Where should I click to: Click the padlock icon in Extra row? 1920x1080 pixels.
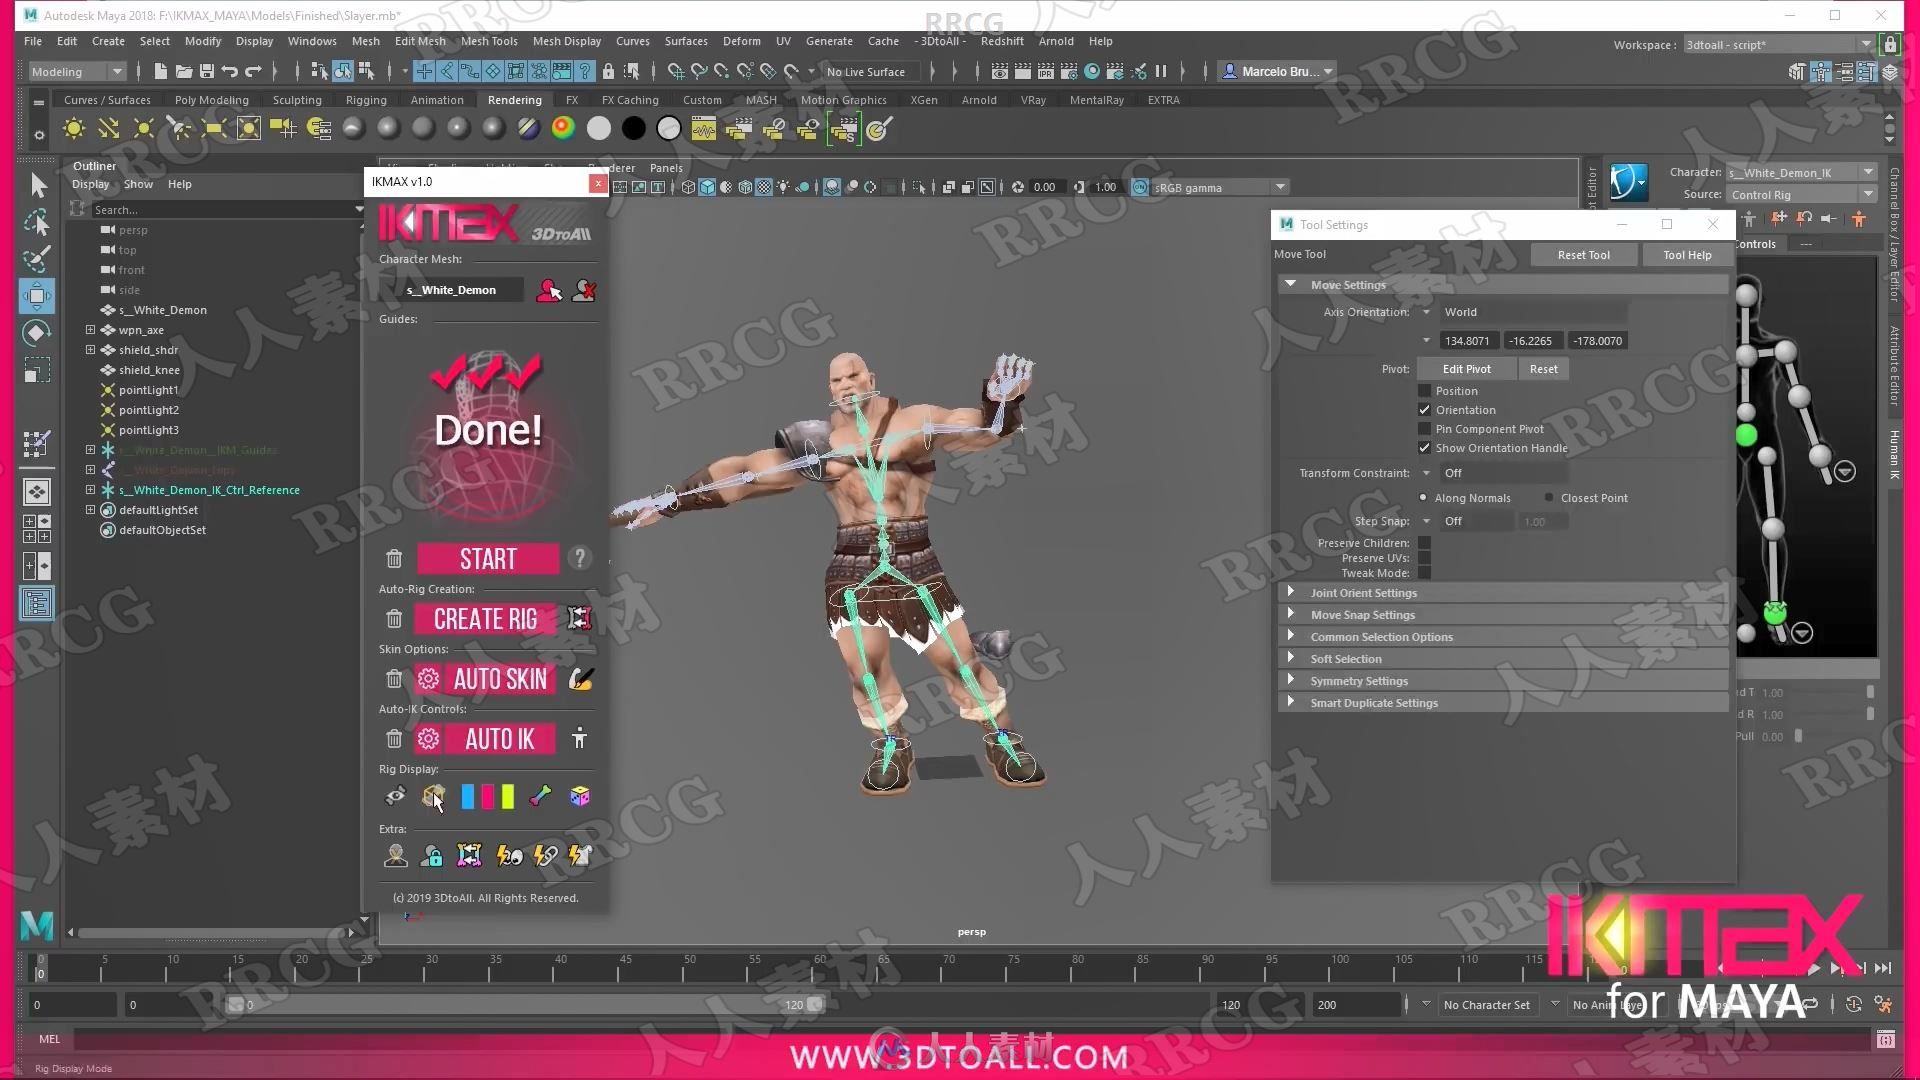[432, 856]
